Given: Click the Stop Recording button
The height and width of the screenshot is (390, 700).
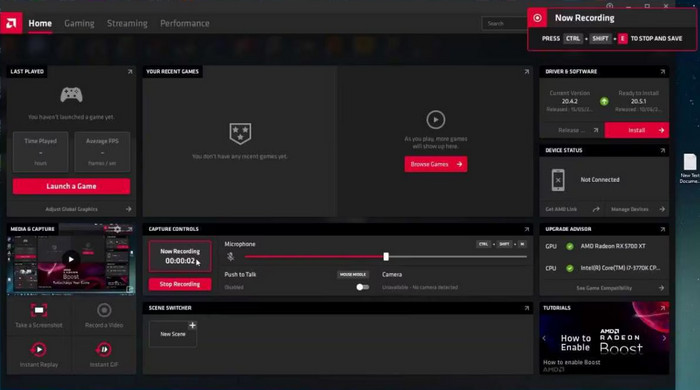Looking at the screenshot, I should coord(180,284).
